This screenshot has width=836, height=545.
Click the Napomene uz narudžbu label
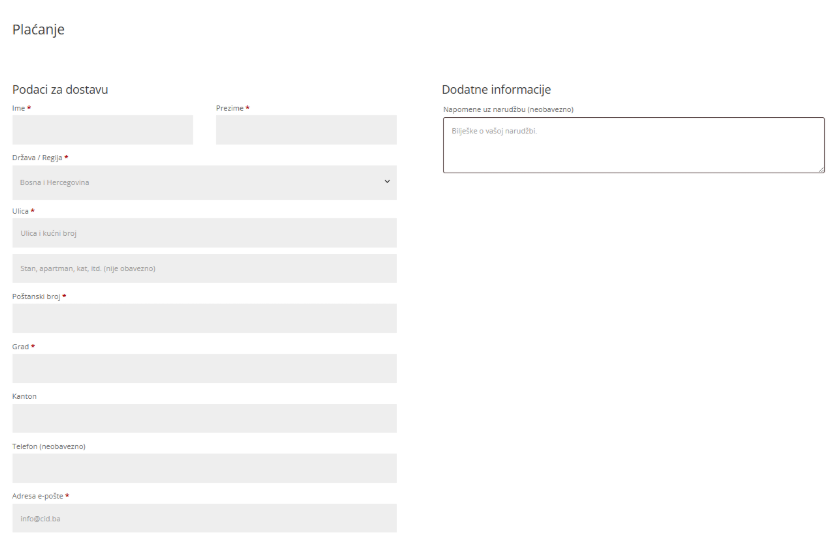pos(508,109)
